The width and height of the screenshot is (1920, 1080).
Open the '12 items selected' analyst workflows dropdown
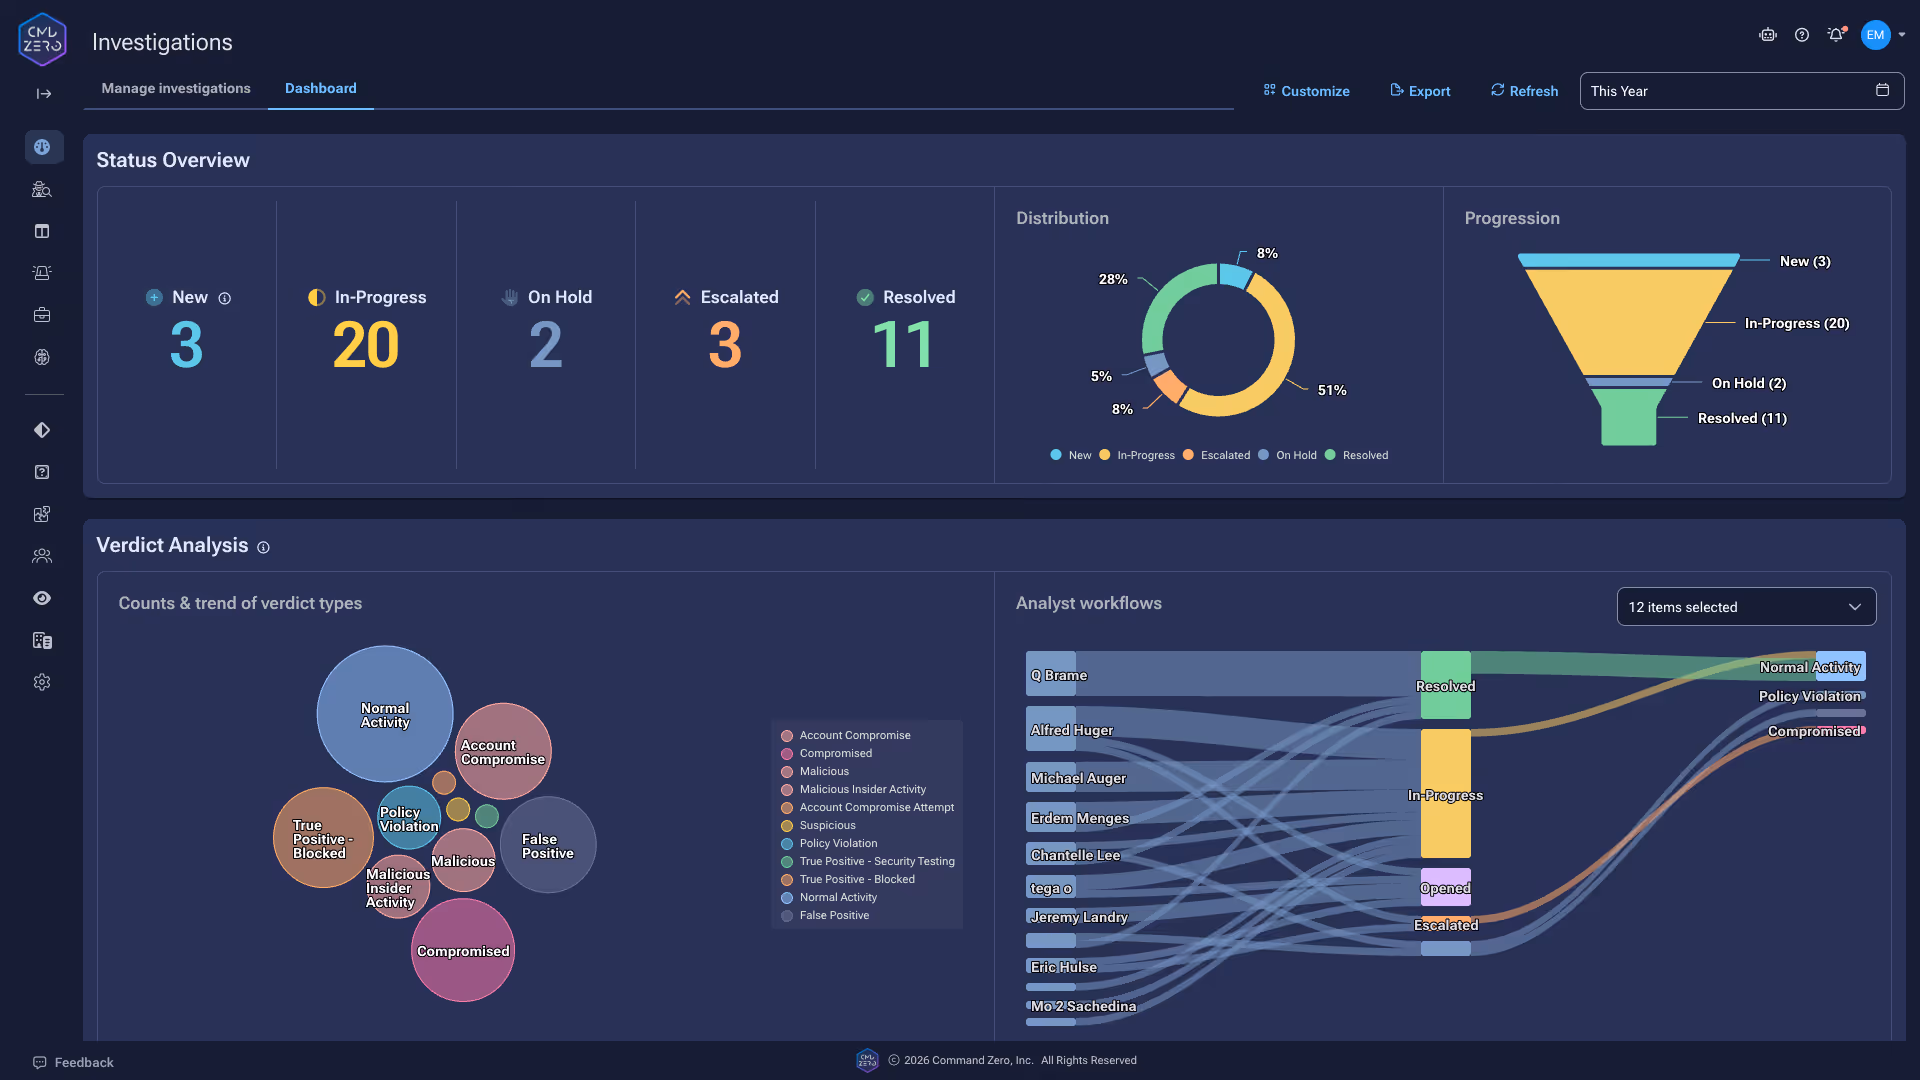coord(1746,606)
